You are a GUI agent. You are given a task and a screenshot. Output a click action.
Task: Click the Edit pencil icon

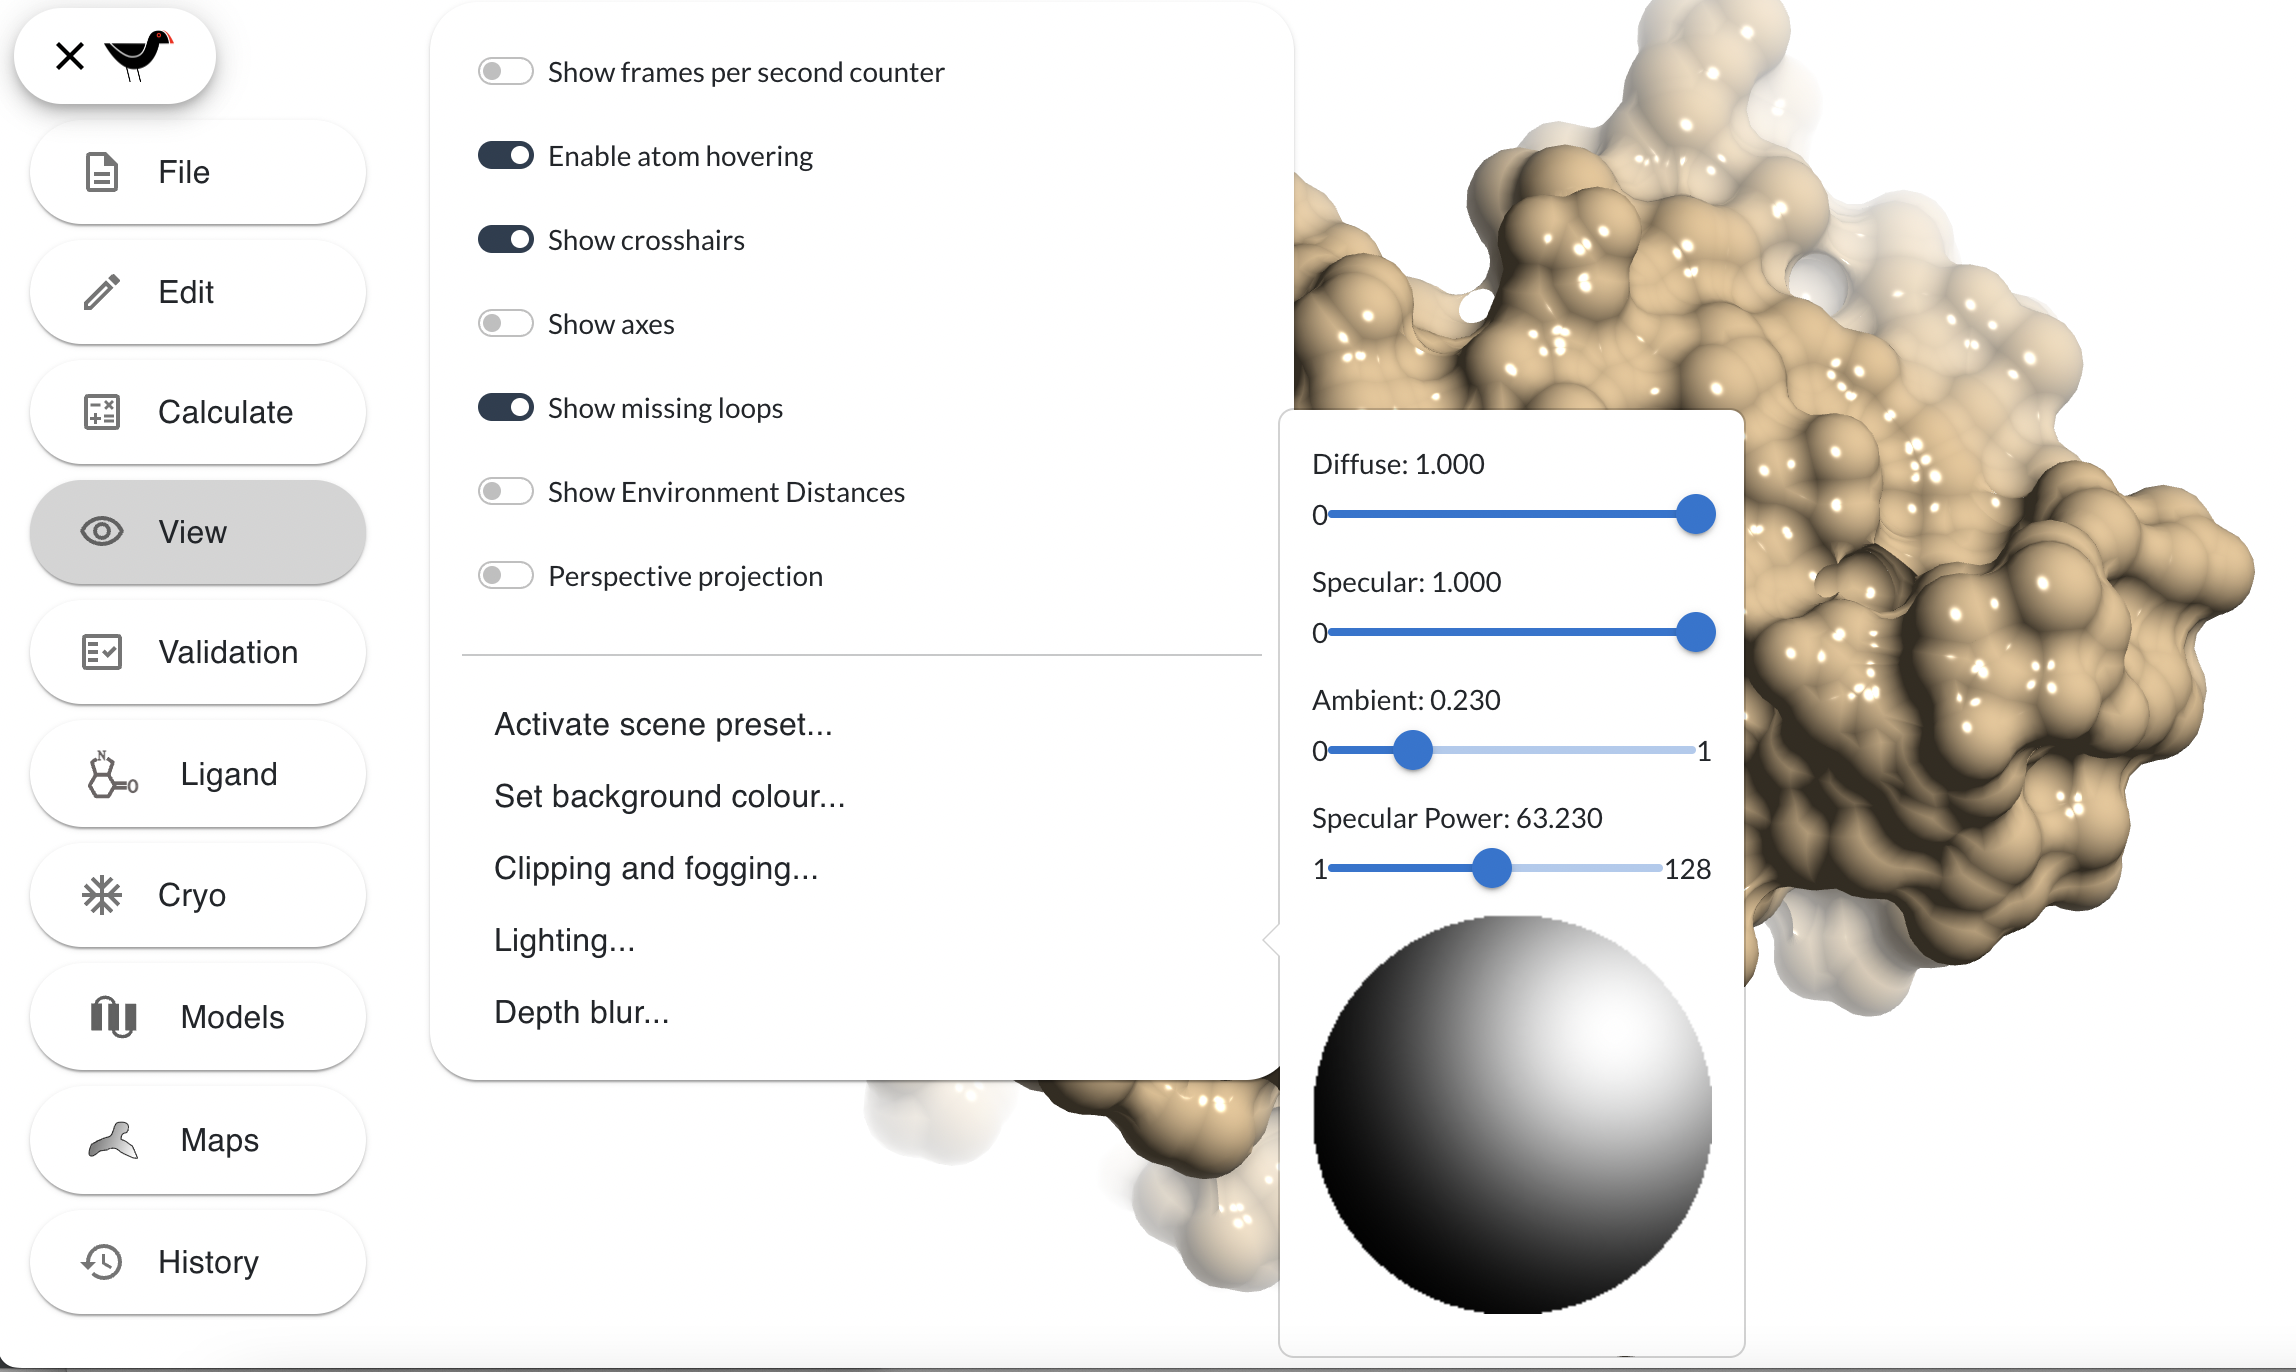coord(101,292)
